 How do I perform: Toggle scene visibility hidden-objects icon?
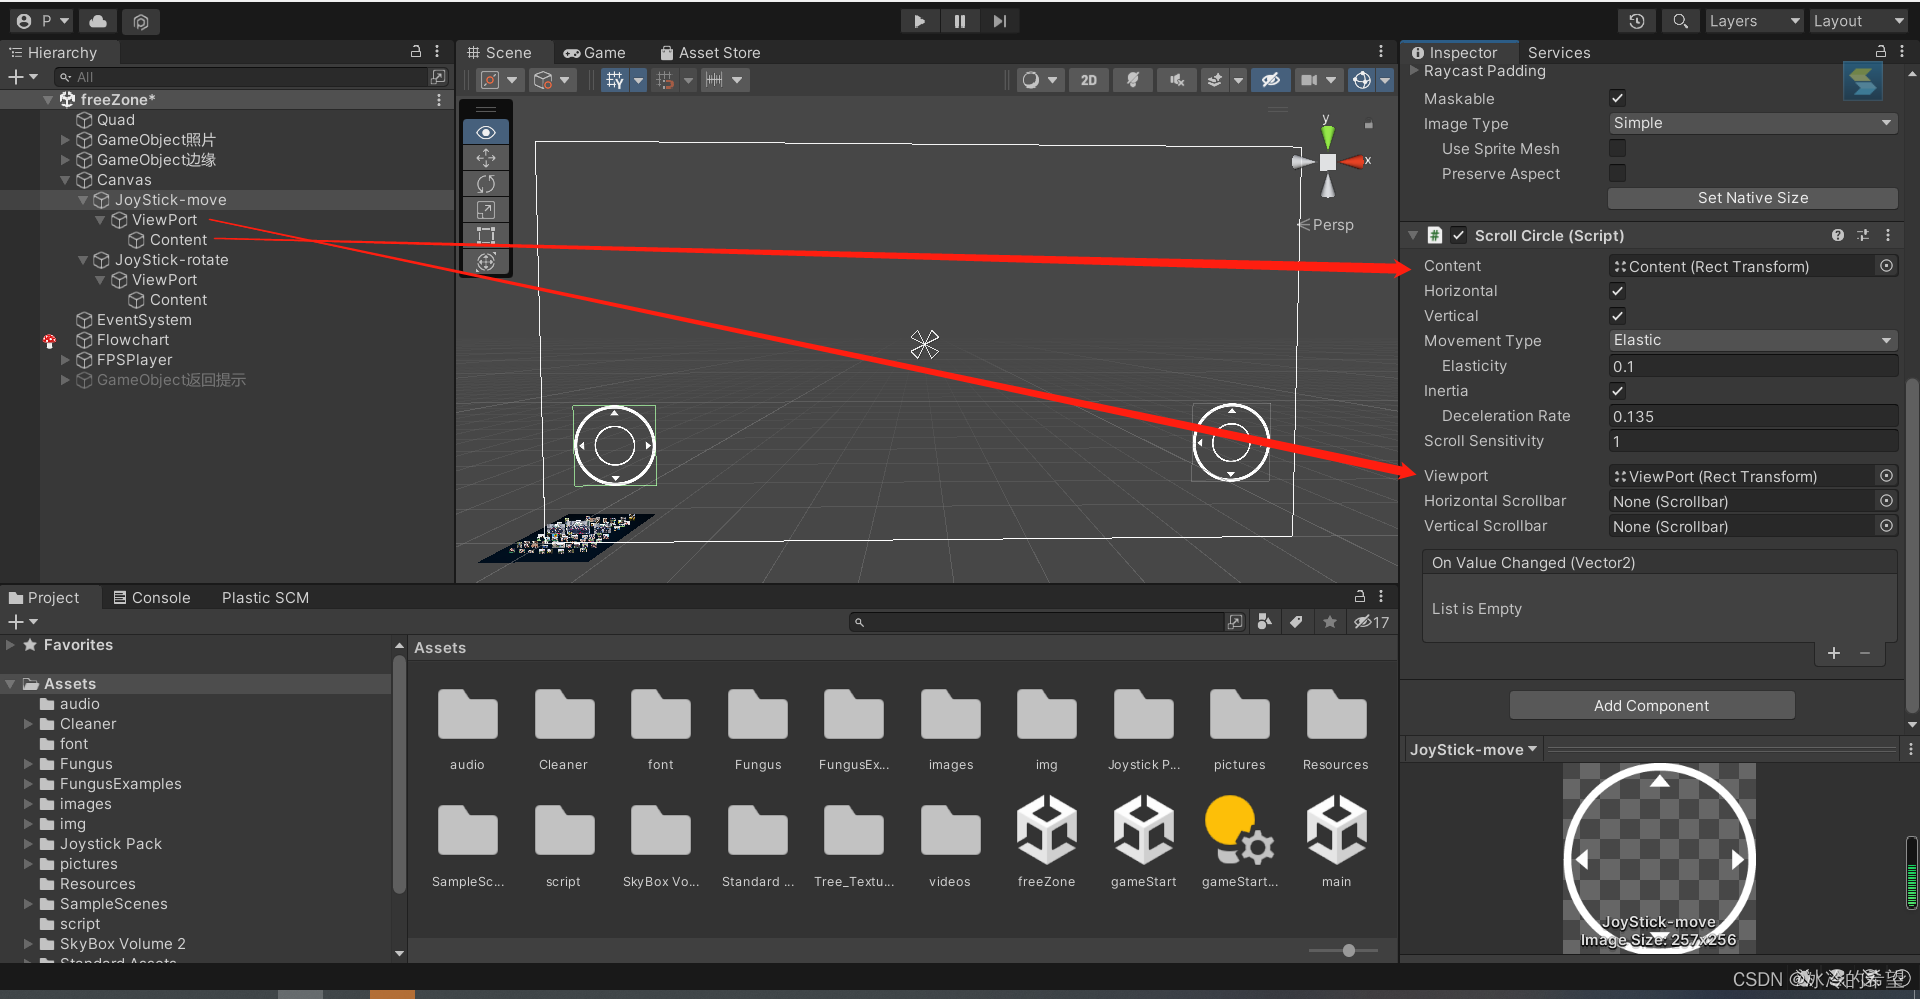(1271, 80)
